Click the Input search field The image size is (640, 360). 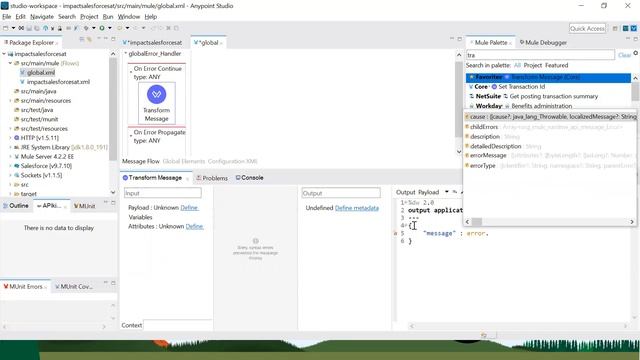(162, 193)
